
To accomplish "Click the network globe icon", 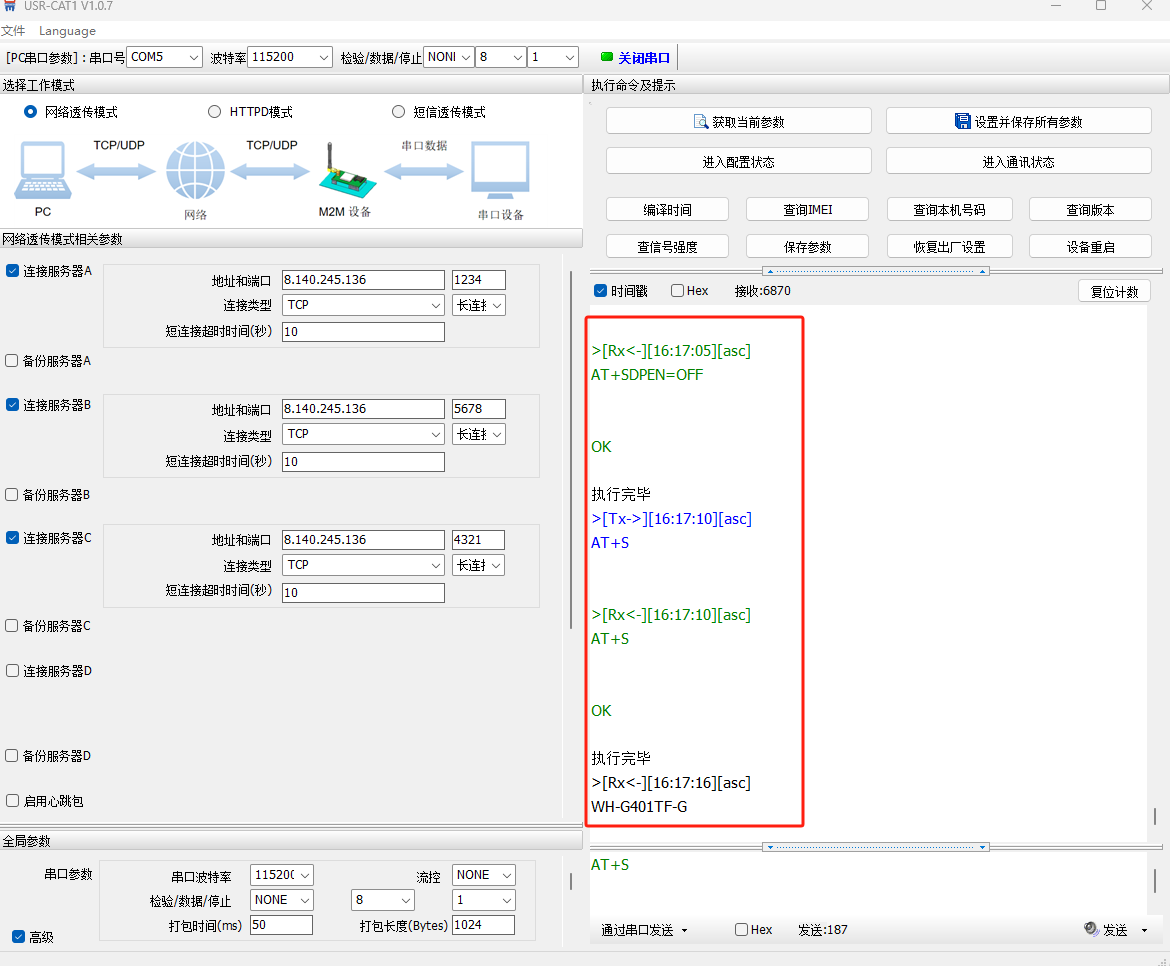I will tap(195, 171).
